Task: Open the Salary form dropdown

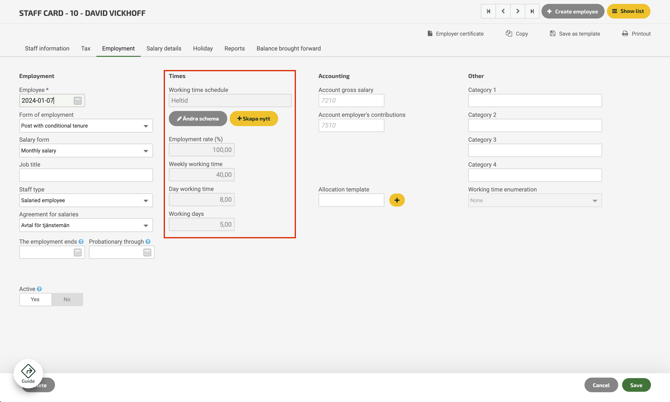Action: [86, 150]
